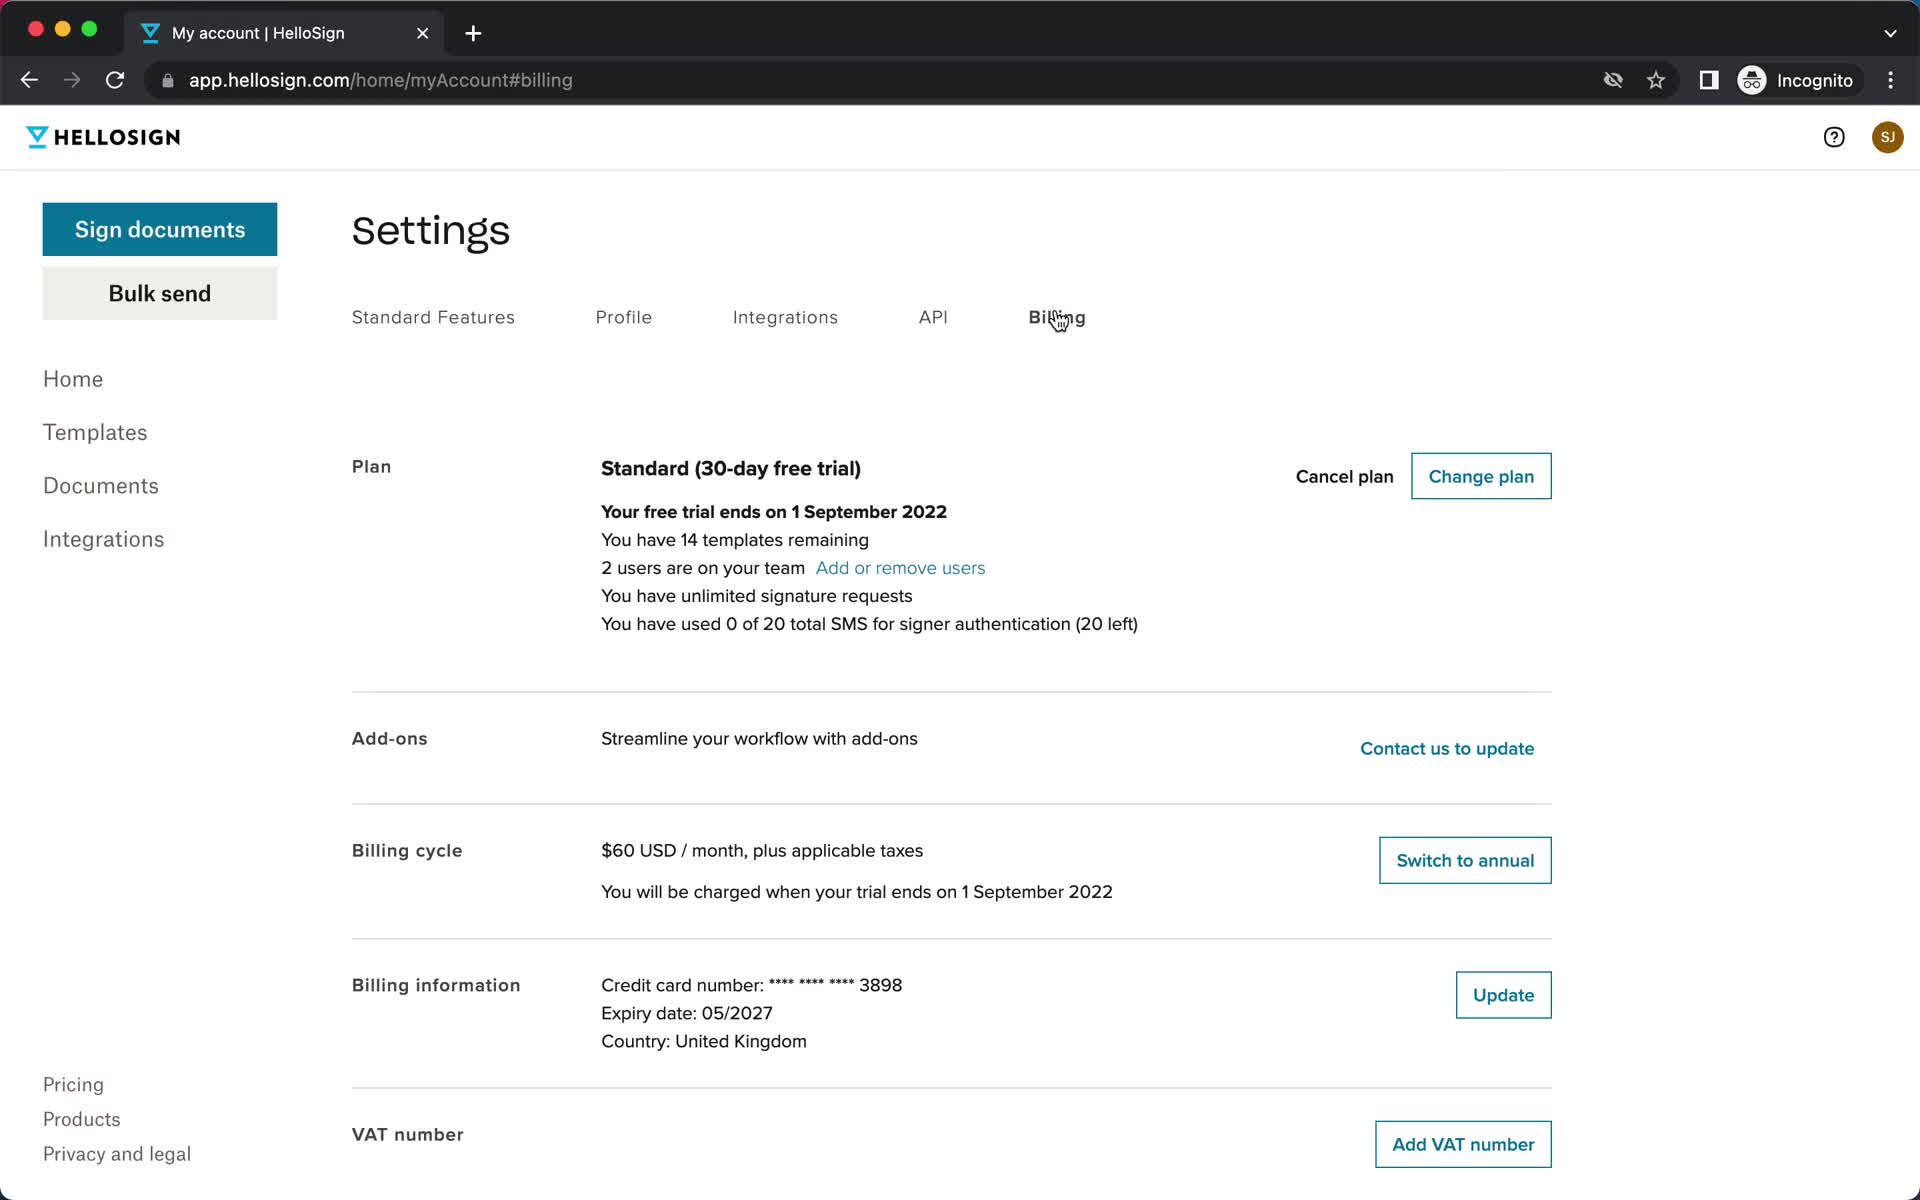Click 'Streamline your workflow with add-ons' text

click(759, 739)
